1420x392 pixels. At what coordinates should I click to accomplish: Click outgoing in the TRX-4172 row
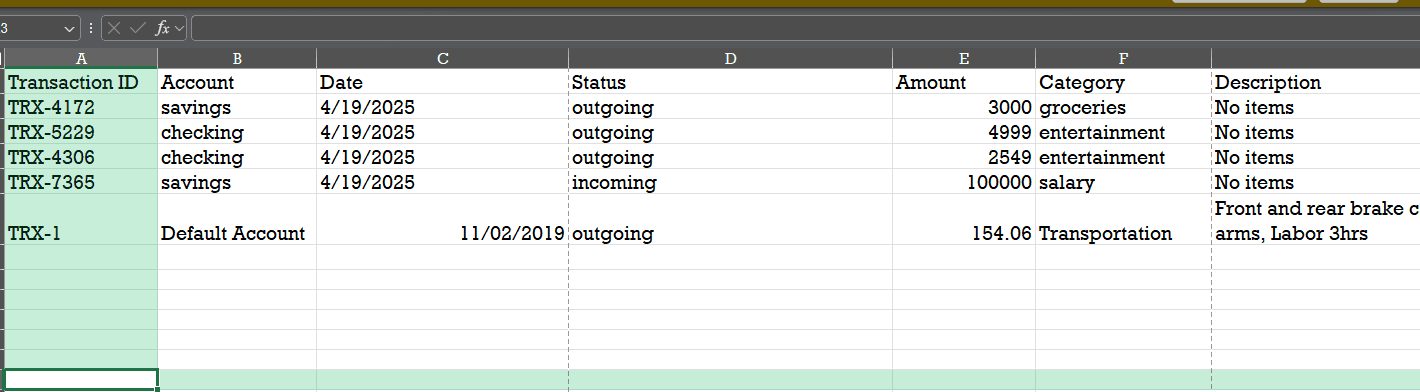(730, 107)
